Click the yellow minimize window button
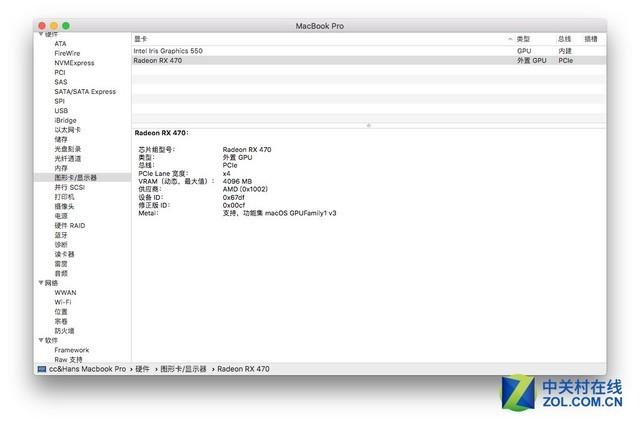The height and width of the screenshot is (423, 640). pos(54,26)
